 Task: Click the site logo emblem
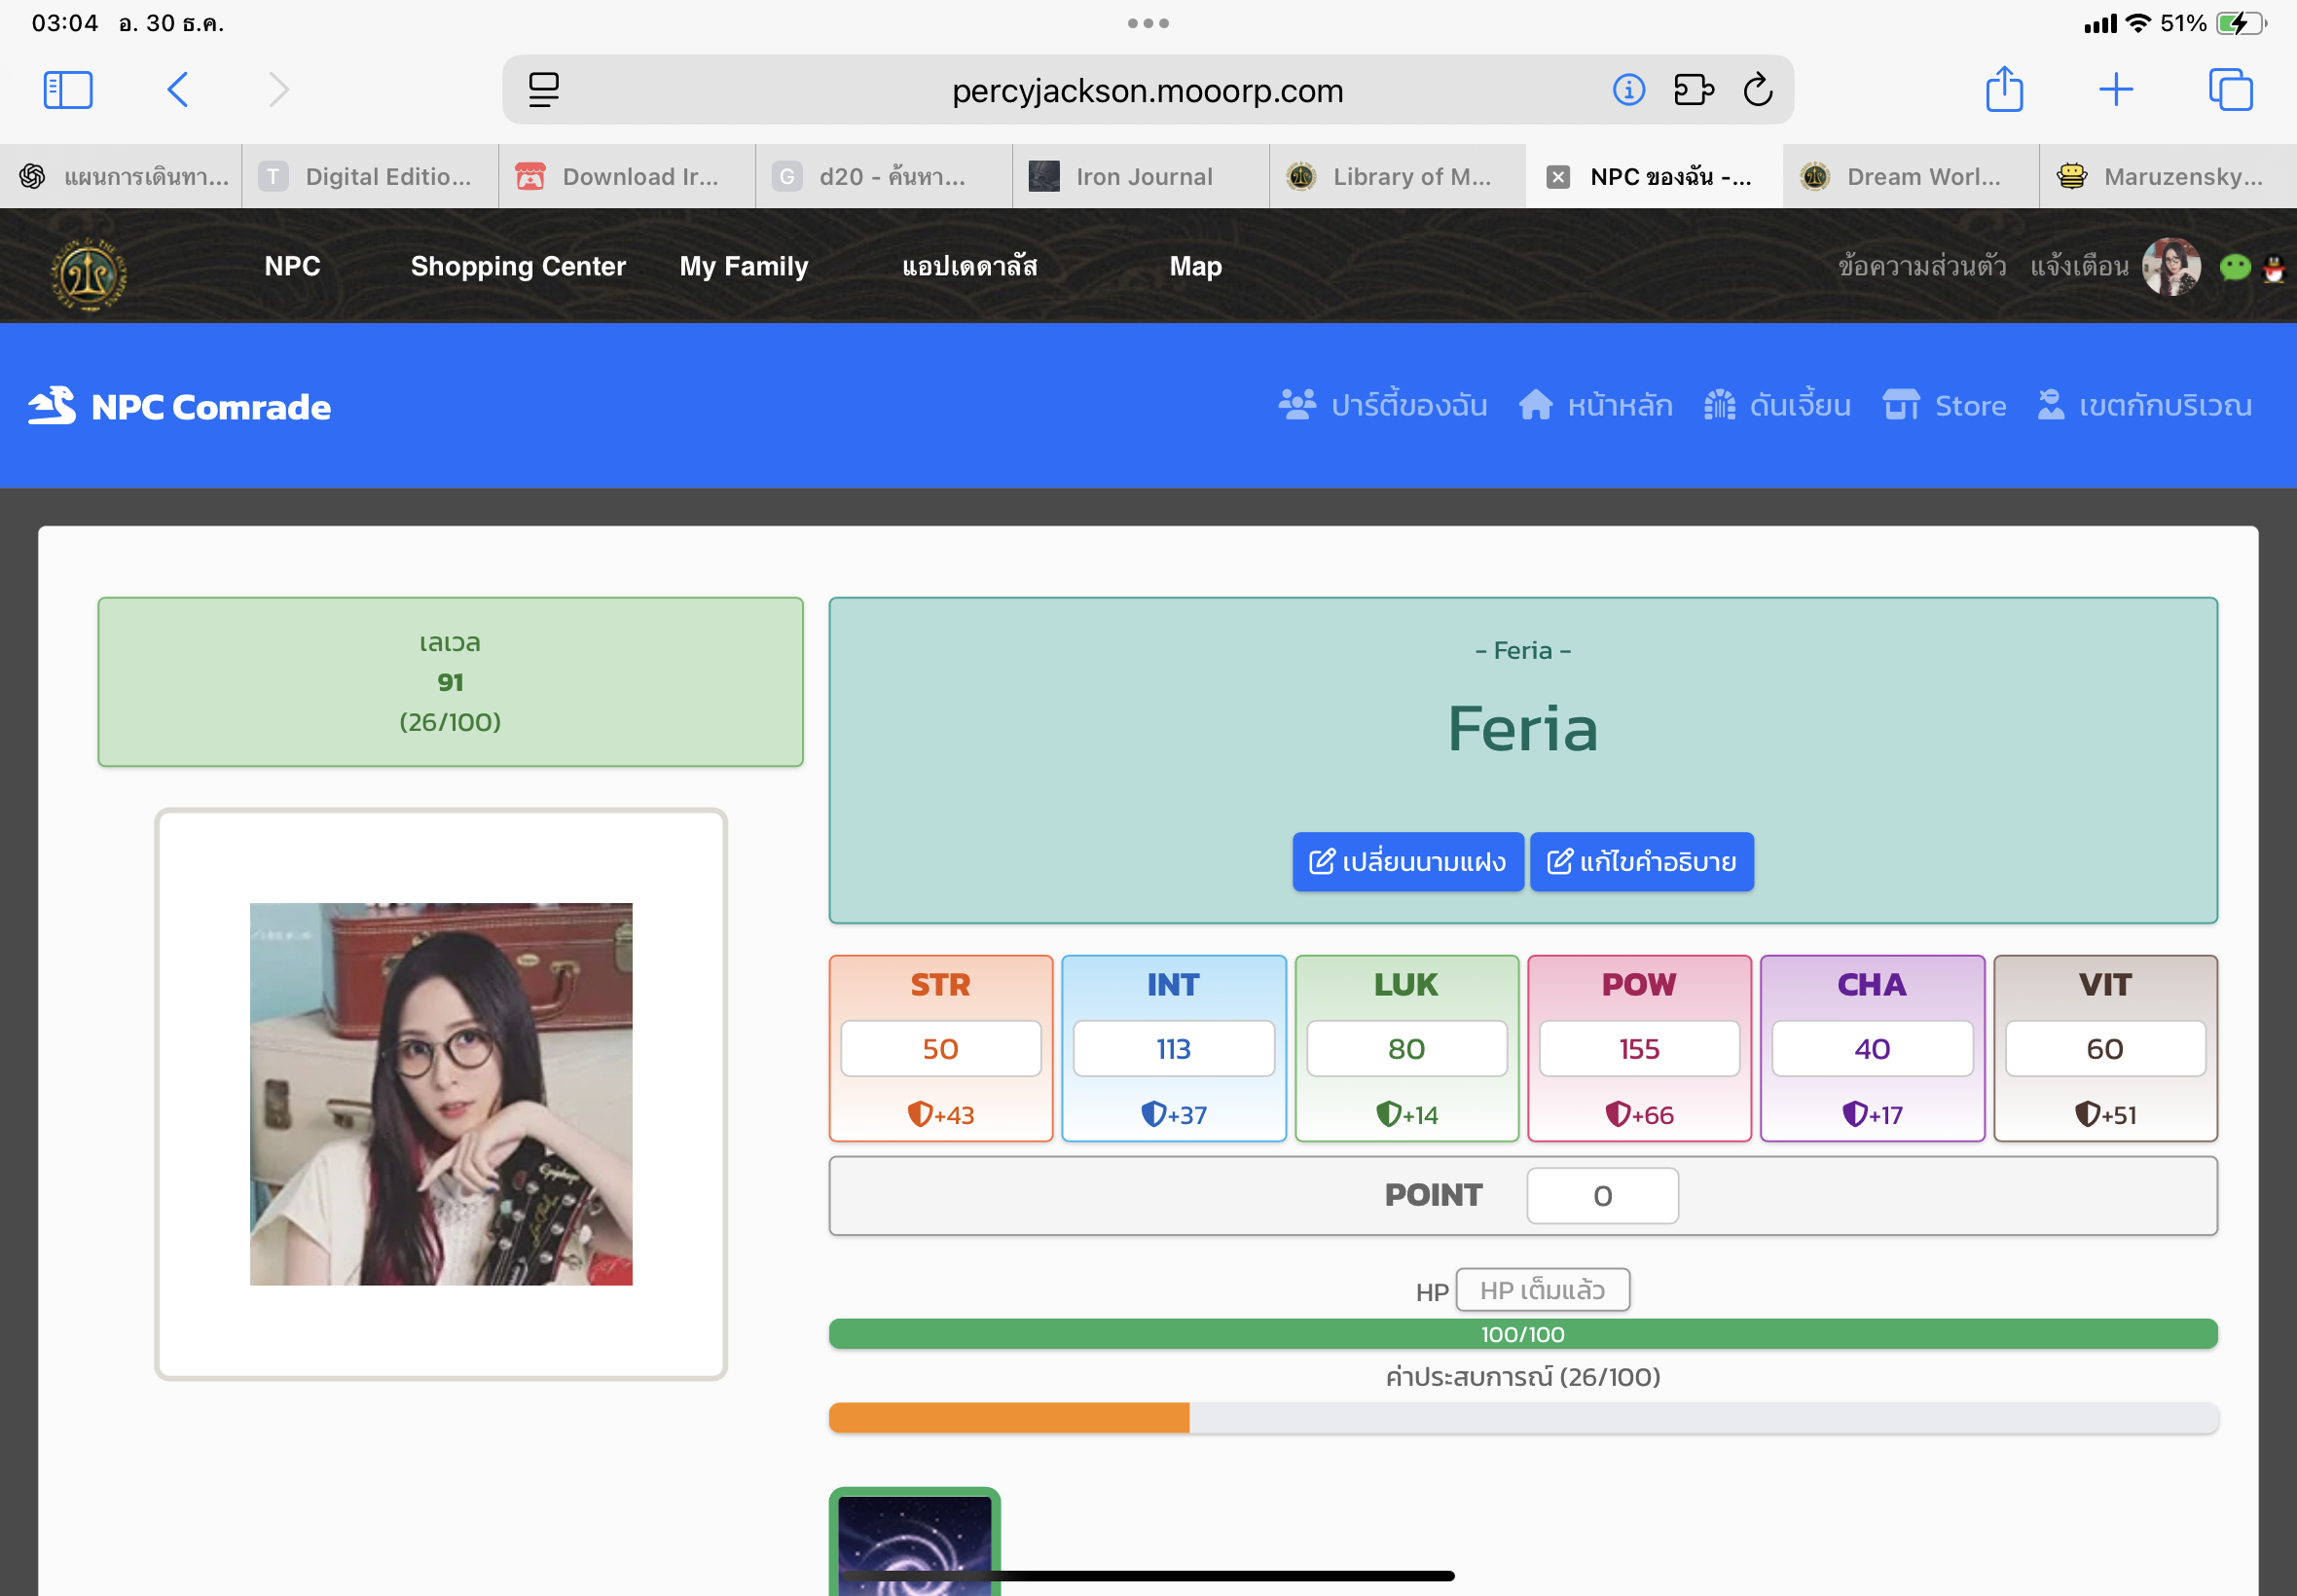(x=89, y=273)
